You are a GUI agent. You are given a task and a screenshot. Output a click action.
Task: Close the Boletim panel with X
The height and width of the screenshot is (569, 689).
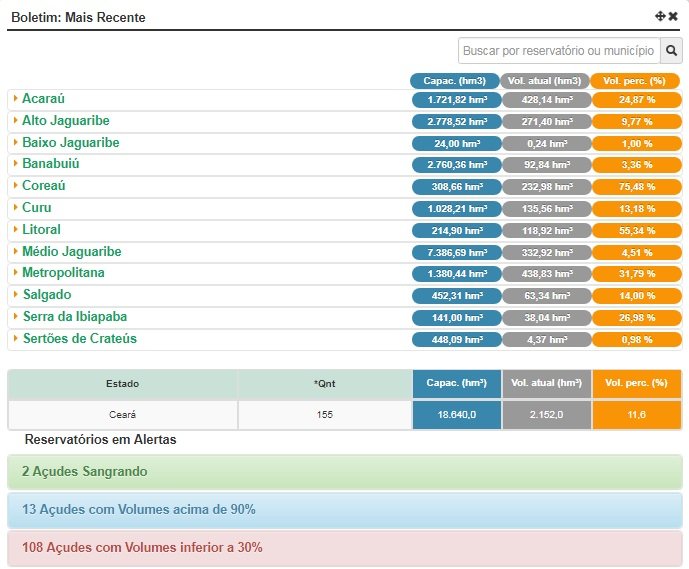tap(673, 16)
